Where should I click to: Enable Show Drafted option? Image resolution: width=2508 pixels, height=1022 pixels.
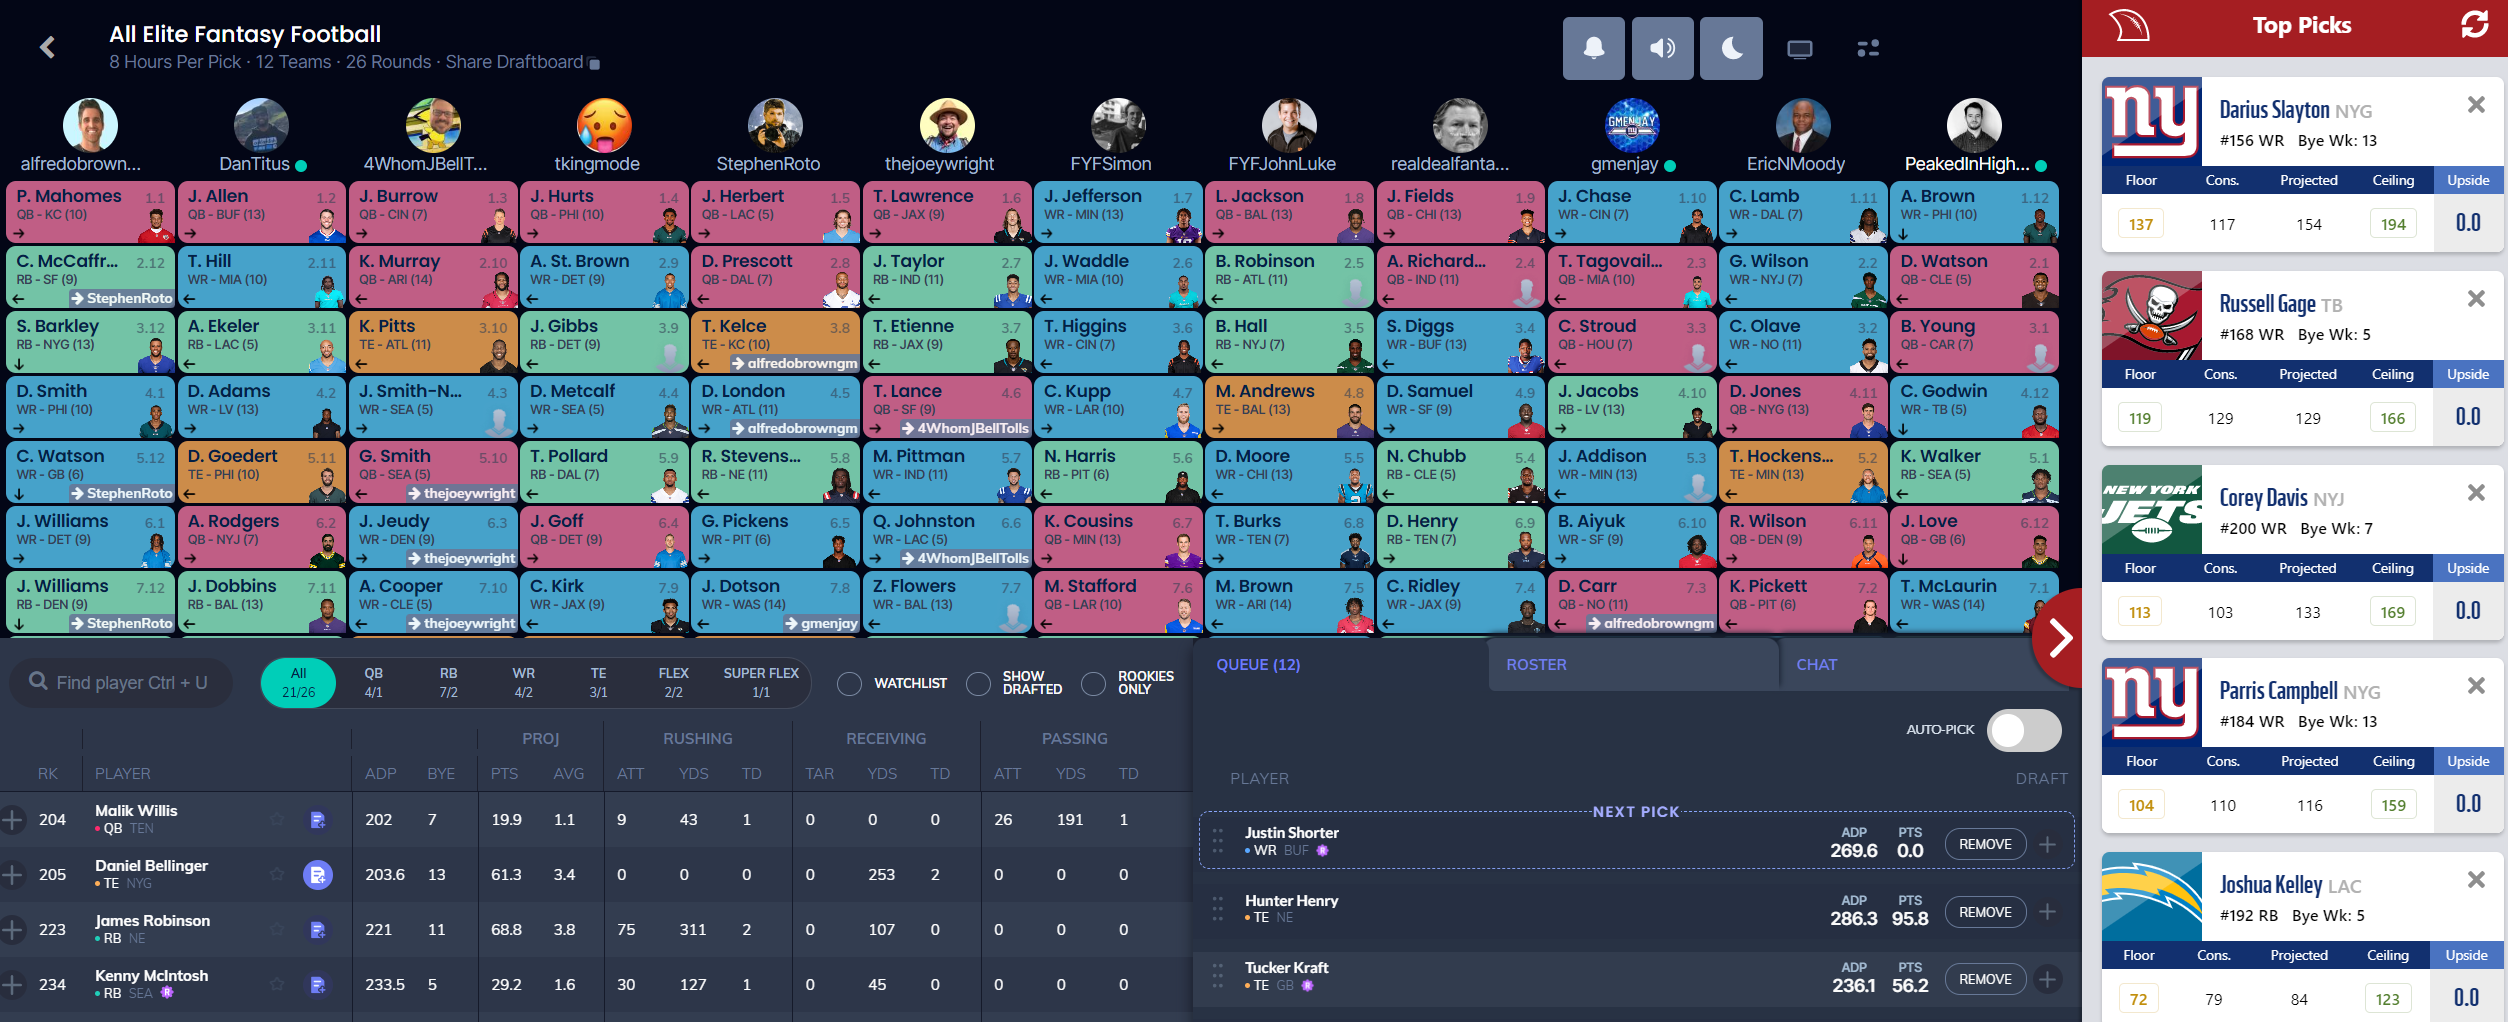[x=979, y=684]
